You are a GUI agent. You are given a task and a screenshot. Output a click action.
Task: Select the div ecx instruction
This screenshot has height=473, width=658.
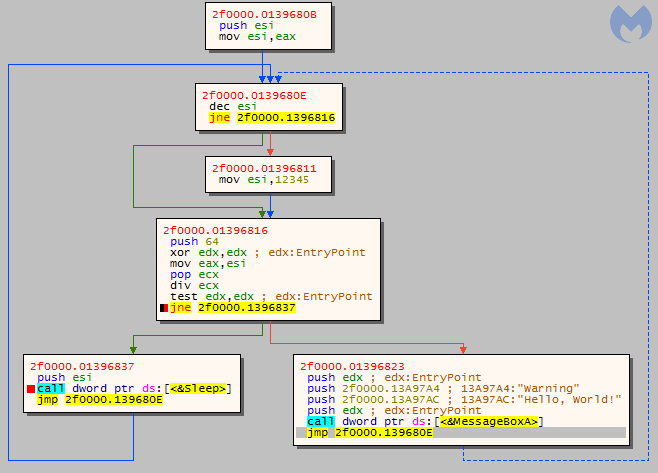point(189,285)
